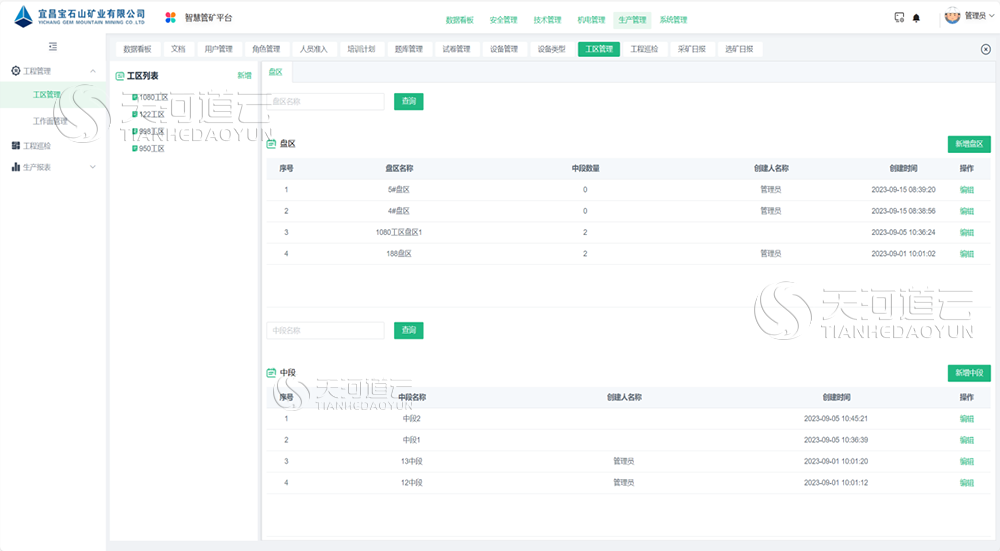Click the colorful app grid icon
Screen dimensions: 1000x551
(x=170, y=18)
